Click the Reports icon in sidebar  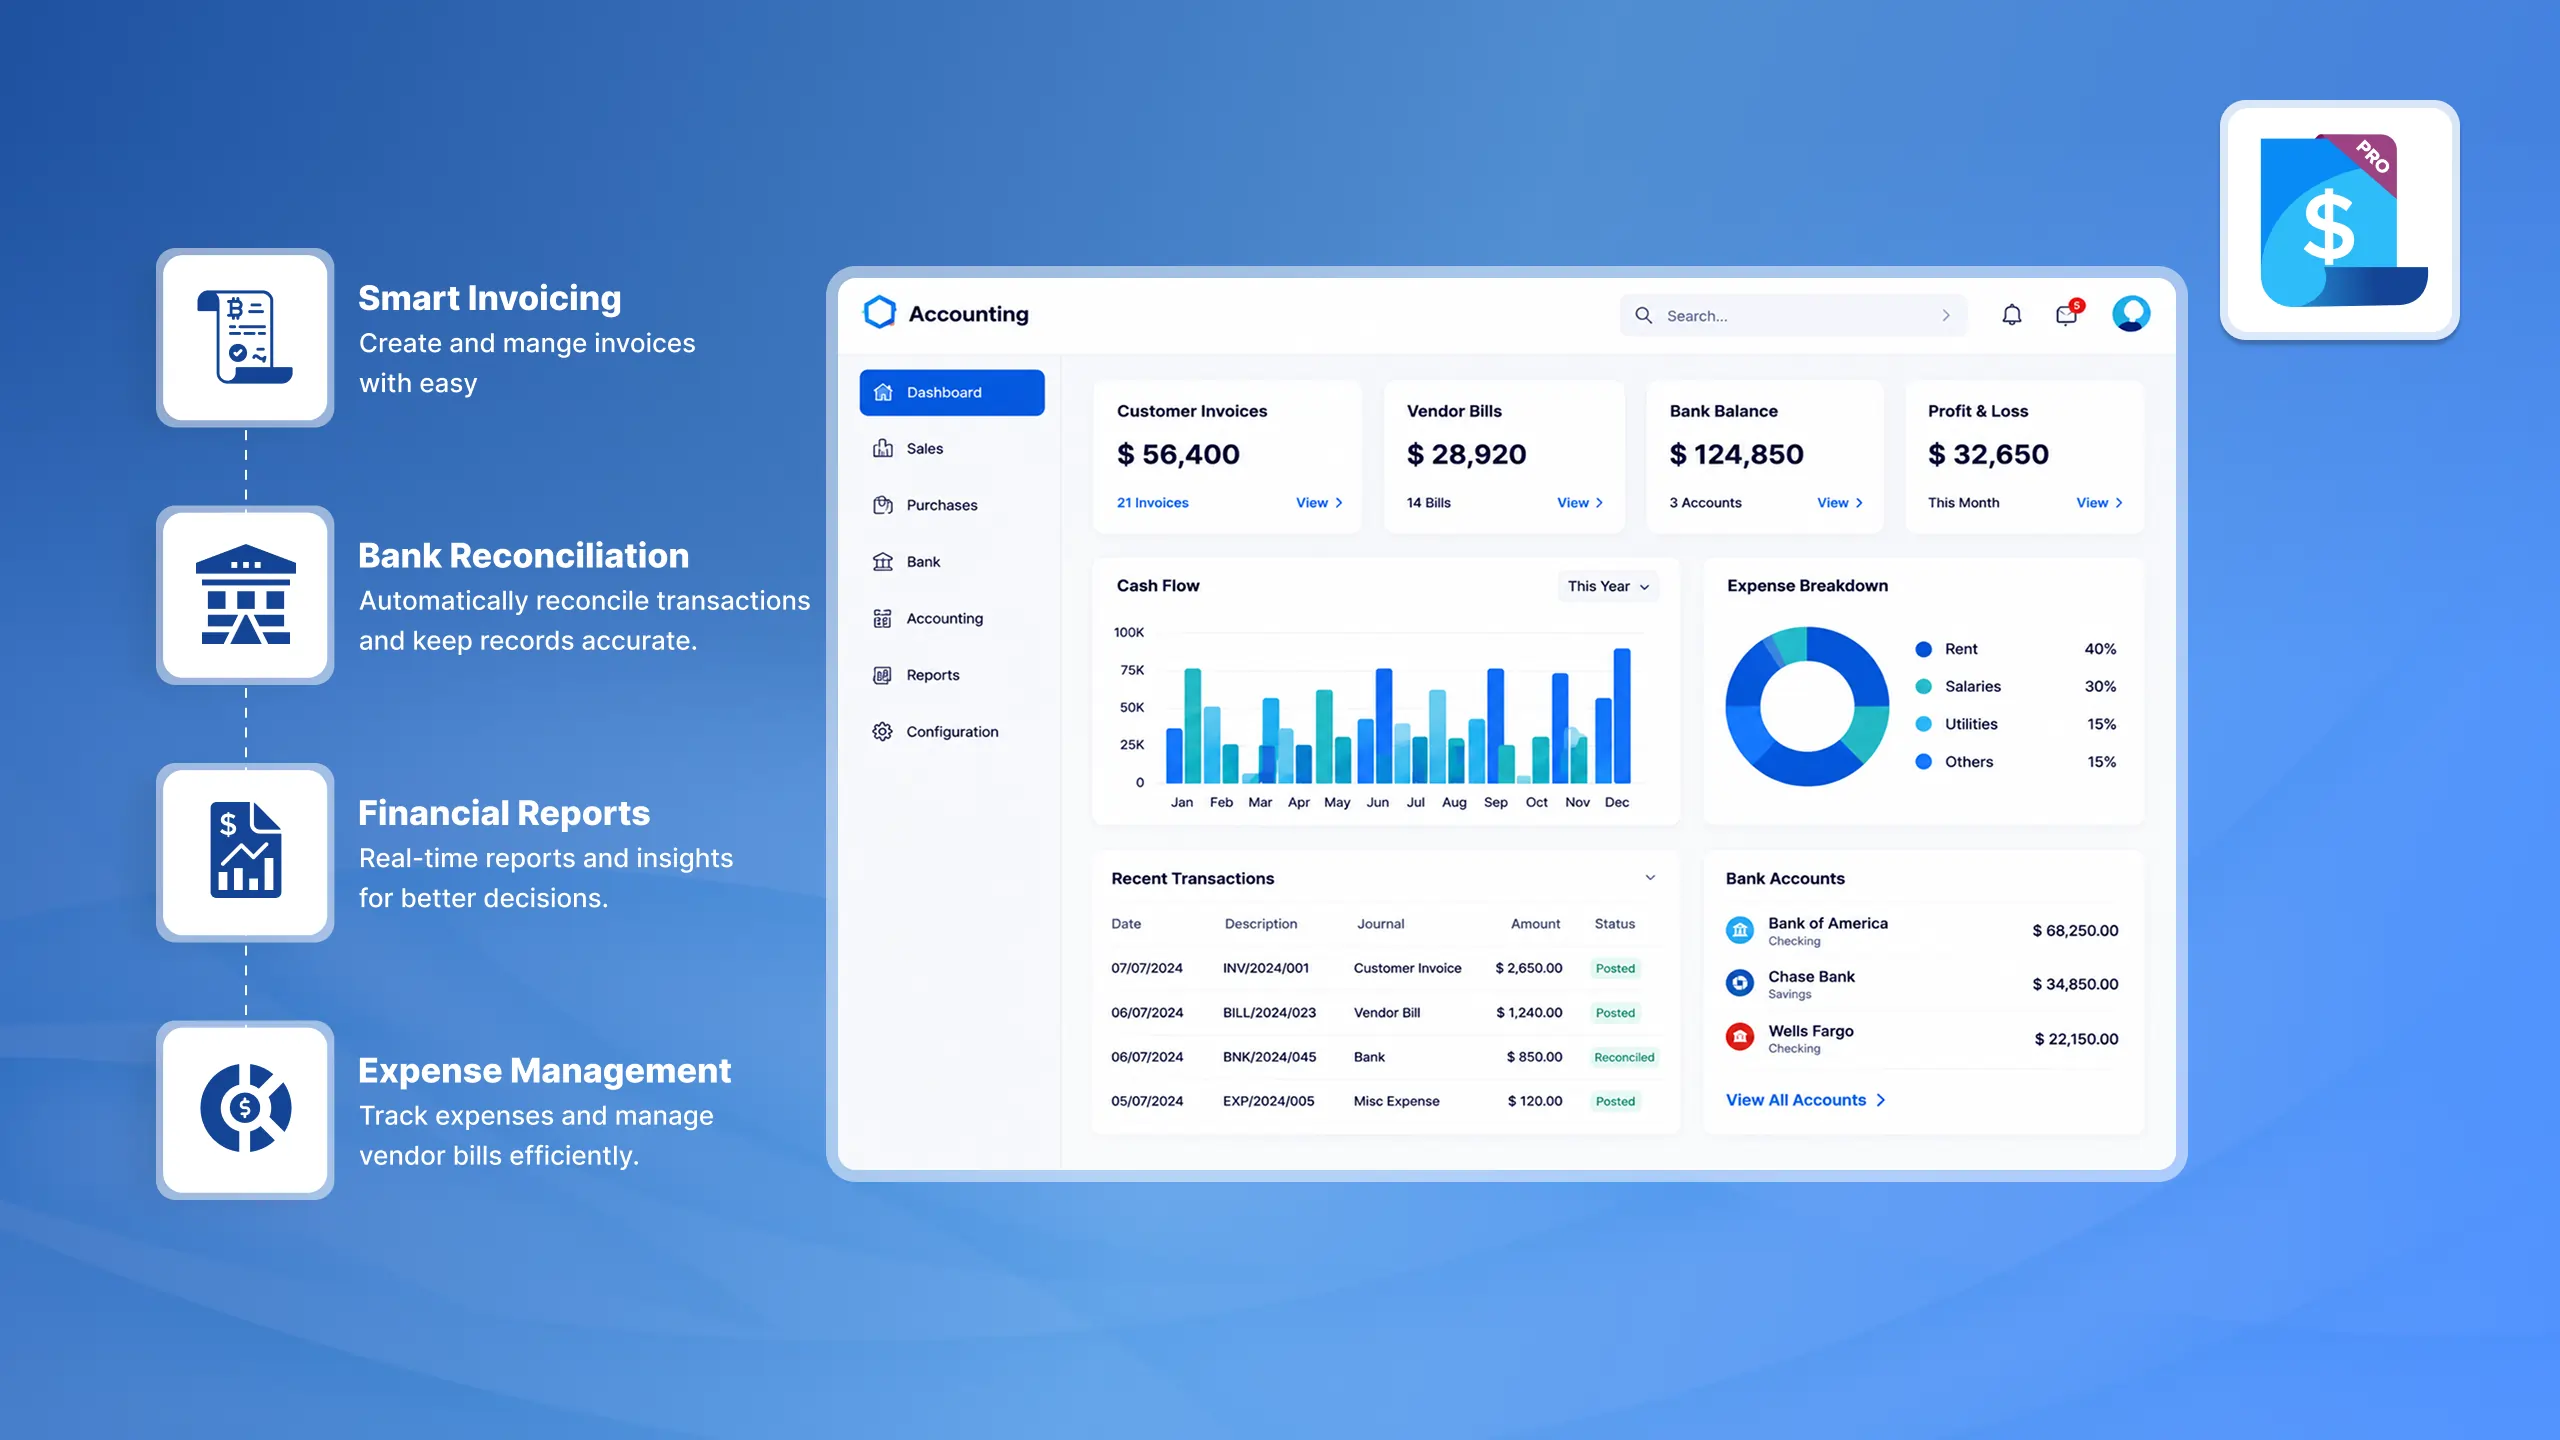coord(882,675)
